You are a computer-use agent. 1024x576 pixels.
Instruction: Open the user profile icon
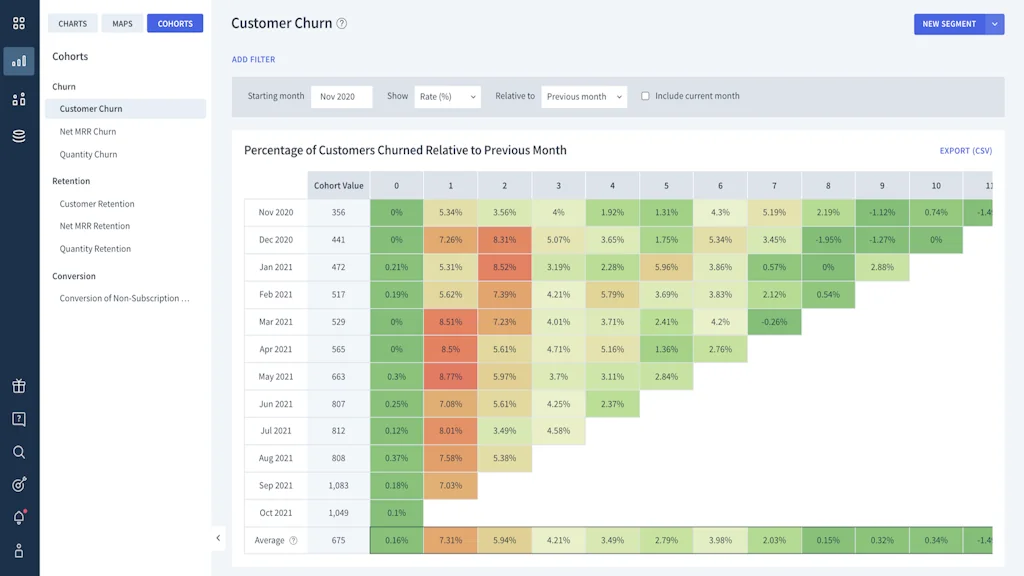coord(18,551)
